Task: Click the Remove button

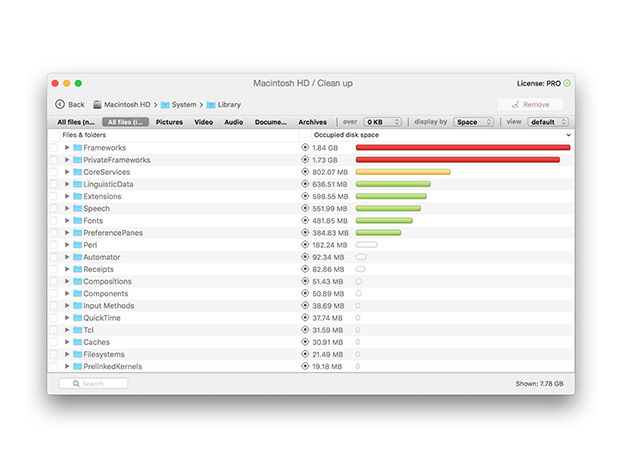Action: click(x=530, y=104)
